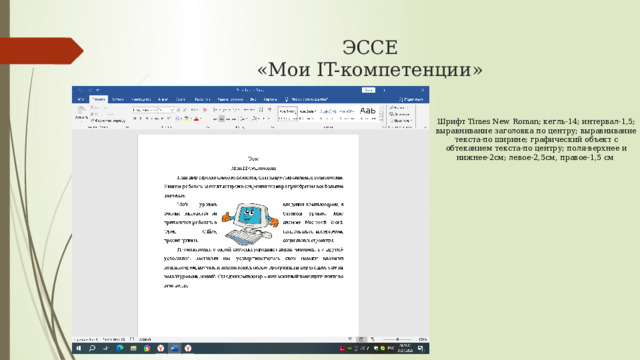The image size is (640, 360).
Task: Toggle the show paragraph marks button
Action: 269,109
